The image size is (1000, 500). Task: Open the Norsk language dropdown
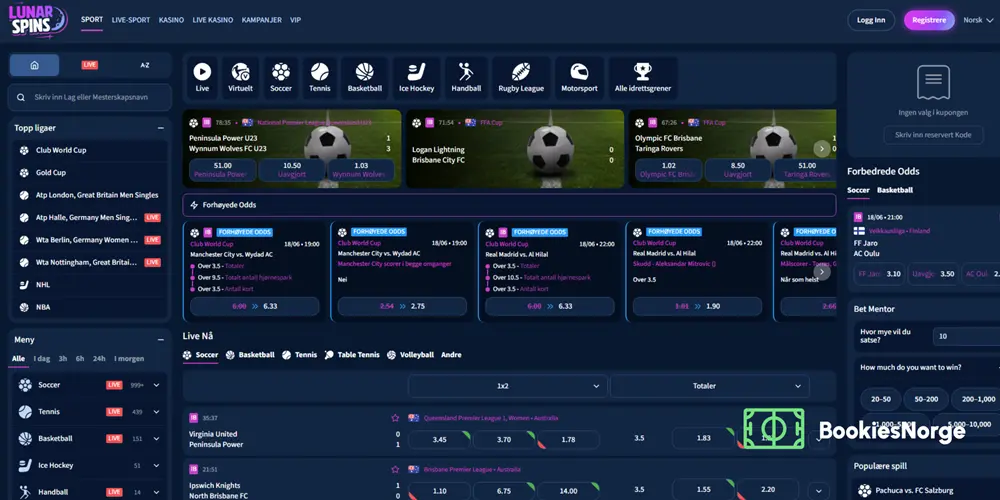(978, 20)
